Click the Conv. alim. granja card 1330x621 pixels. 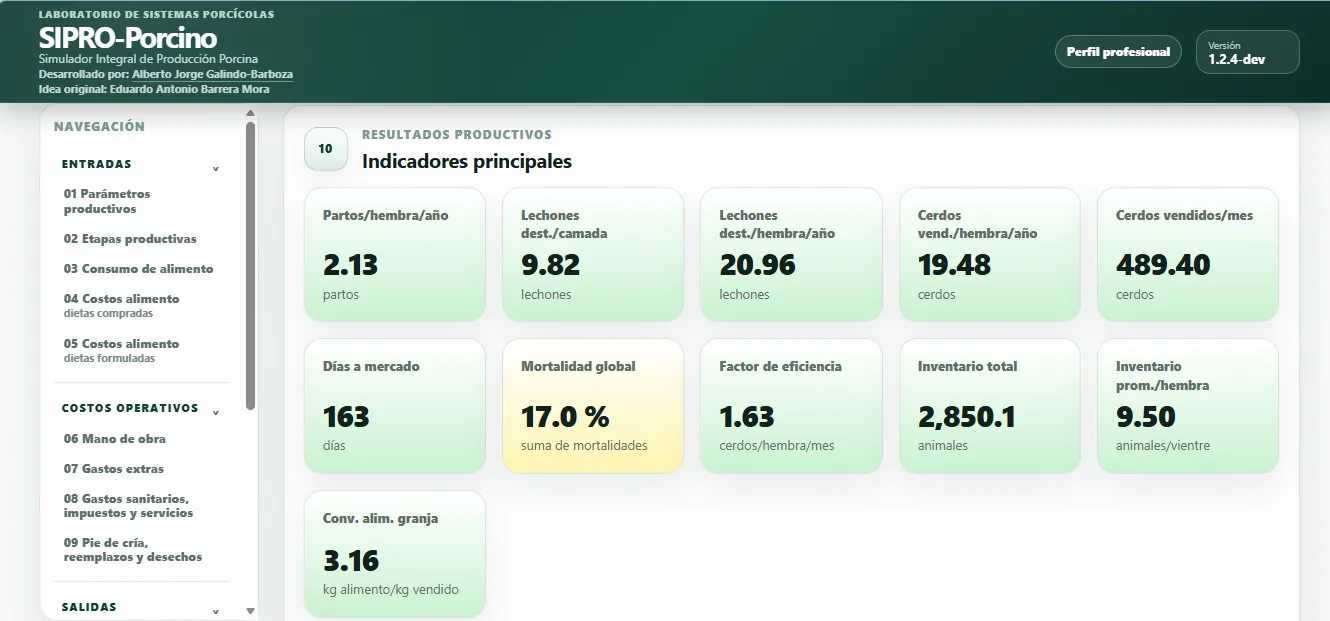tap(395, 554)
